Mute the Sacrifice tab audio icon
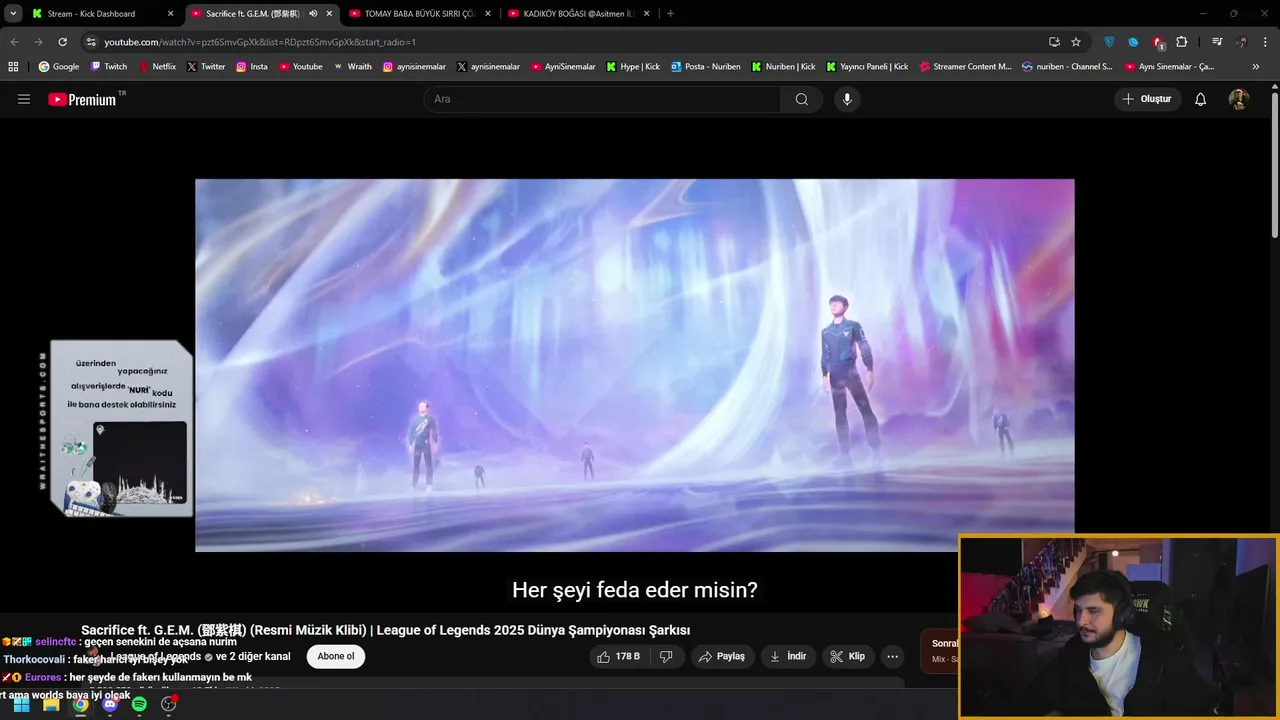The height and width of the screenshot is (720, 1280). 313,14
